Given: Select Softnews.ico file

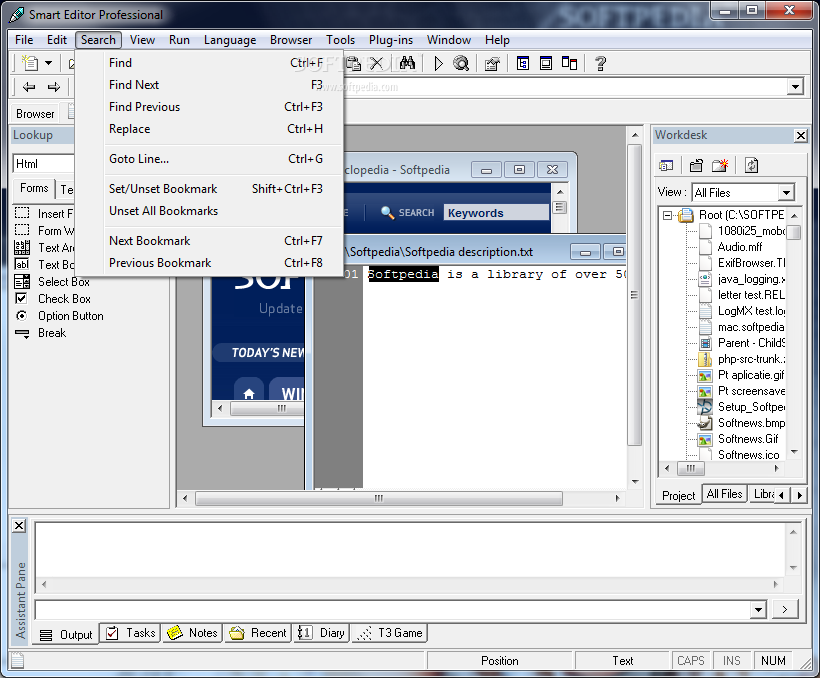Looking at the screenshot, I should 748,455.
